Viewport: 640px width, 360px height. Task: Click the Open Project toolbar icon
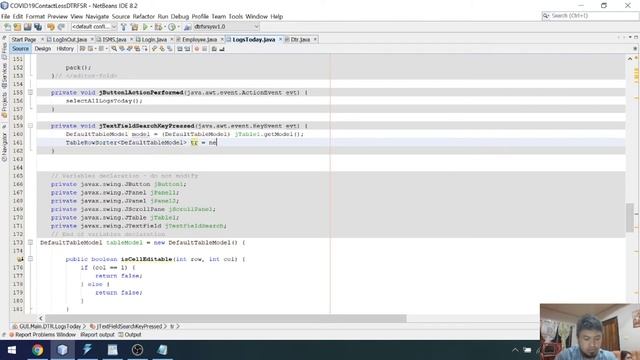[27, 27]
